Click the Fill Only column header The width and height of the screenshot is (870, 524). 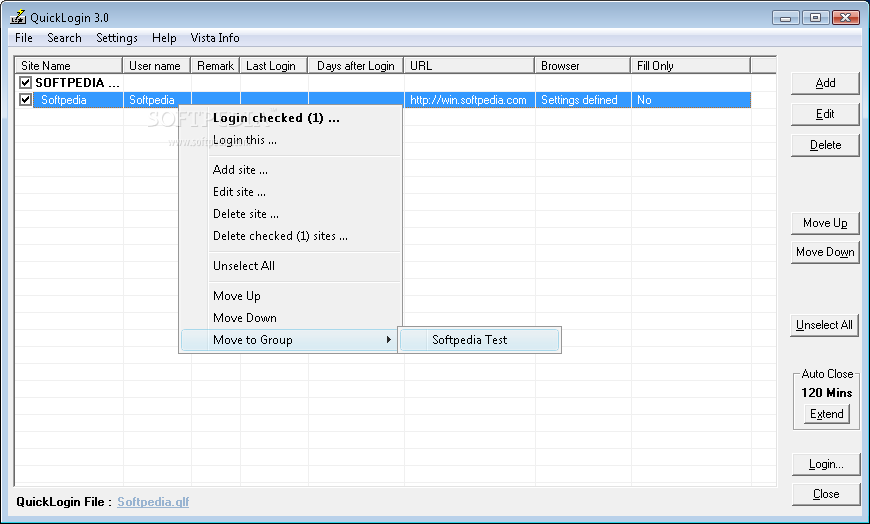pos(690,66)
